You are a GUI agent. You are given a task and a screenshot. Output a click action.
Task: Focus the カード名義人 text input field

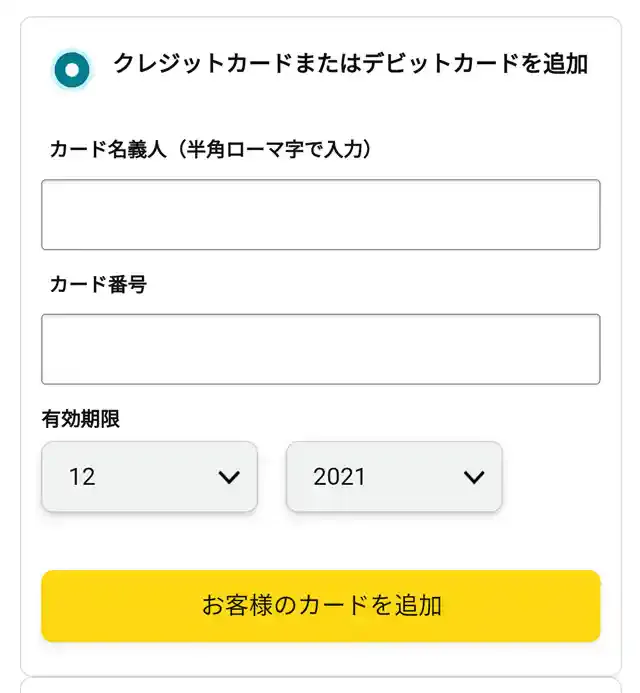[x=320, y=214]
